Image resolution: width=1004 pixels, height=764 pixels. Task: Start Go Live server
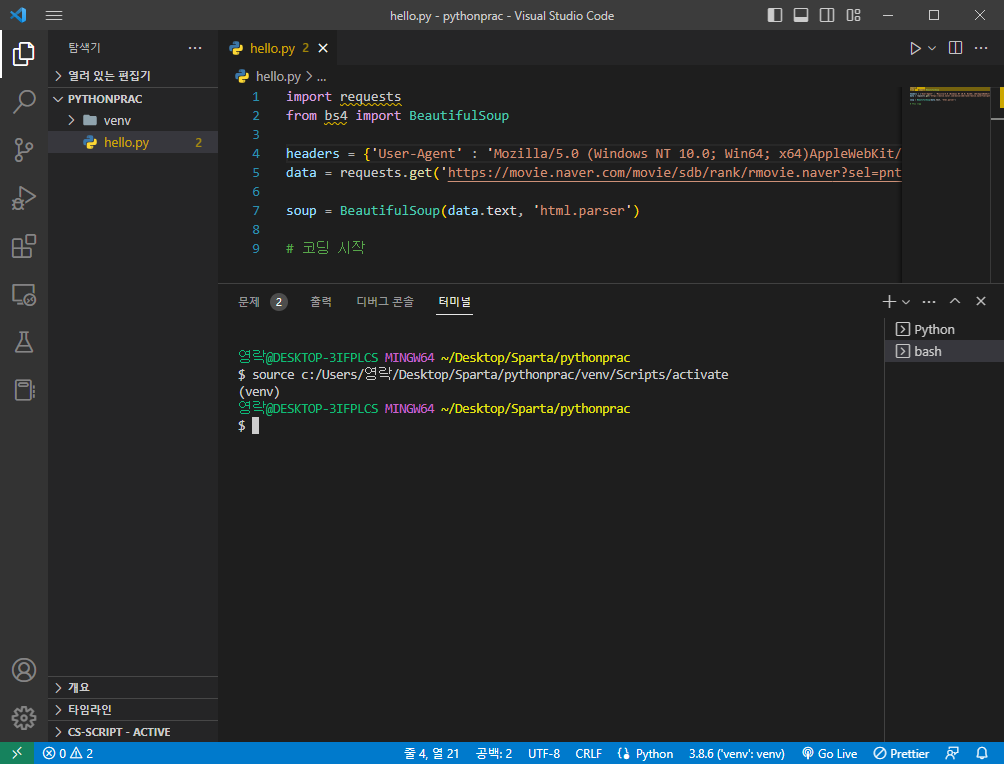point(829,753)
